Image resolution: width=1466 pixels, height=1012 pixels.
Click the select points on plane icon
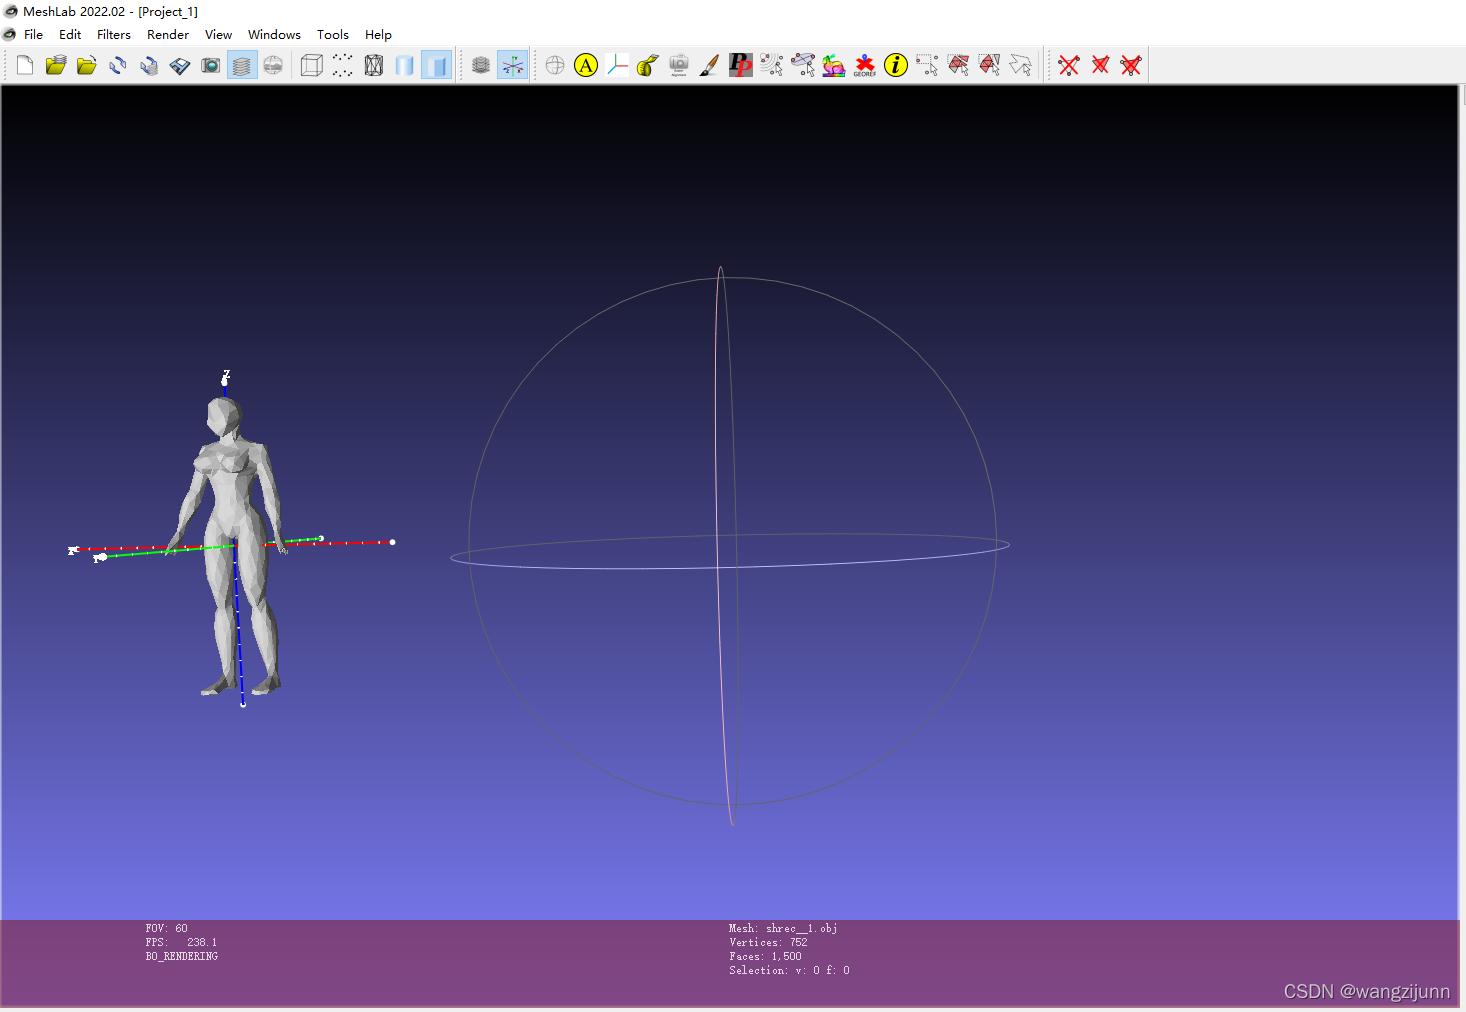(x=803, y=65)
